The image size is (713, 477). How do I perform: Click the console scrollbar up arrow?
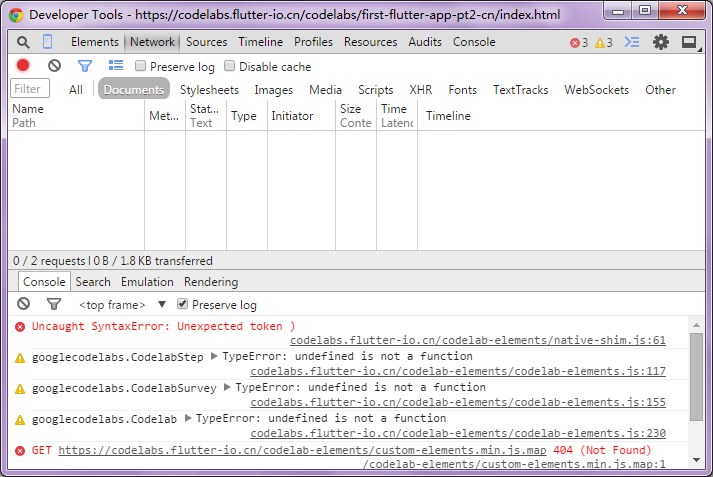[x=696, y=325]
